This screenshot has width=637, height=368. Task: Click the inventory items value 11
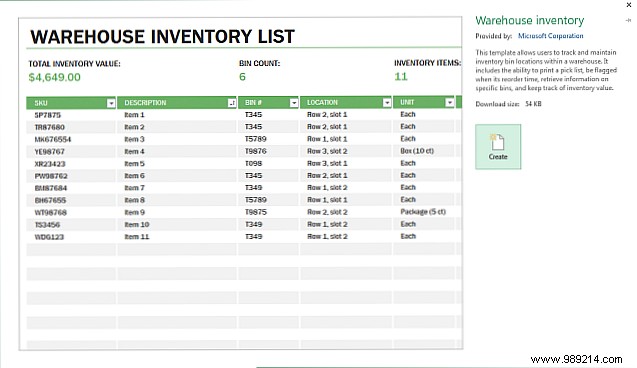[401, 76]
